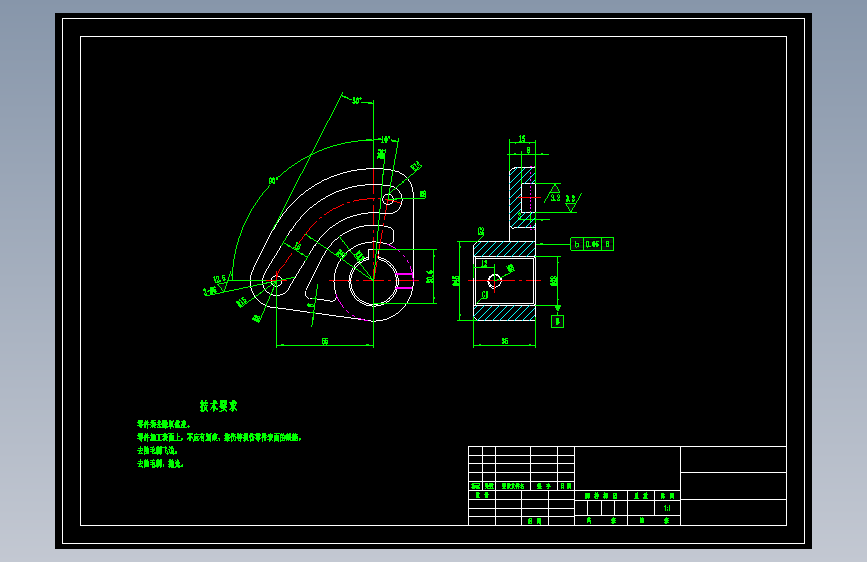The image size is (867, 562).
Task: Select the small hole at bracket's upper right
Action: pyautogui.click(x=388, y=199)
